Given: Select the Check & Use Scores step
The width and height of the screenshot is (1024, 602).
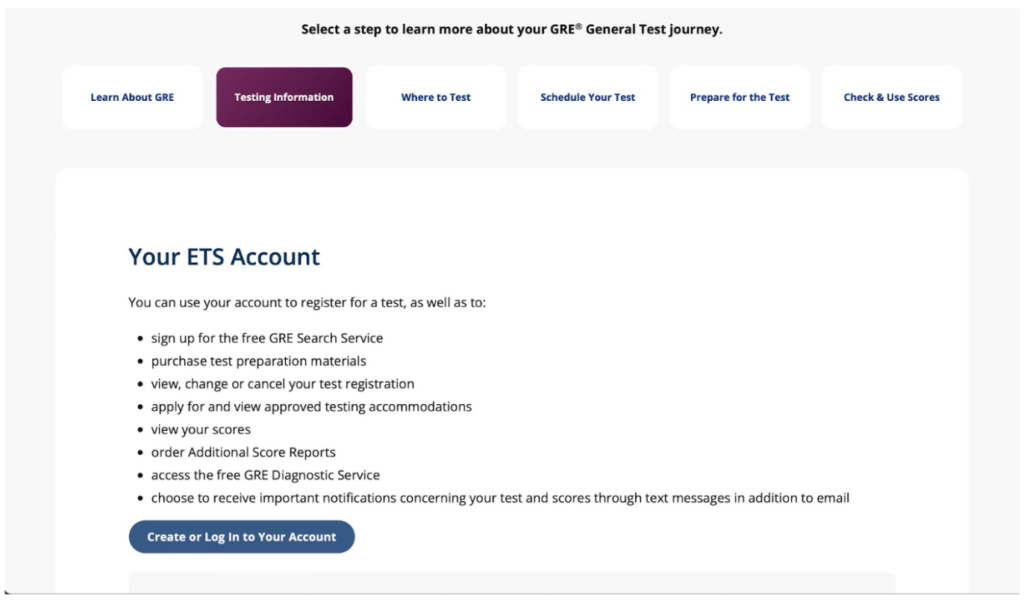Looking at the screenshot, I should 892,97.
